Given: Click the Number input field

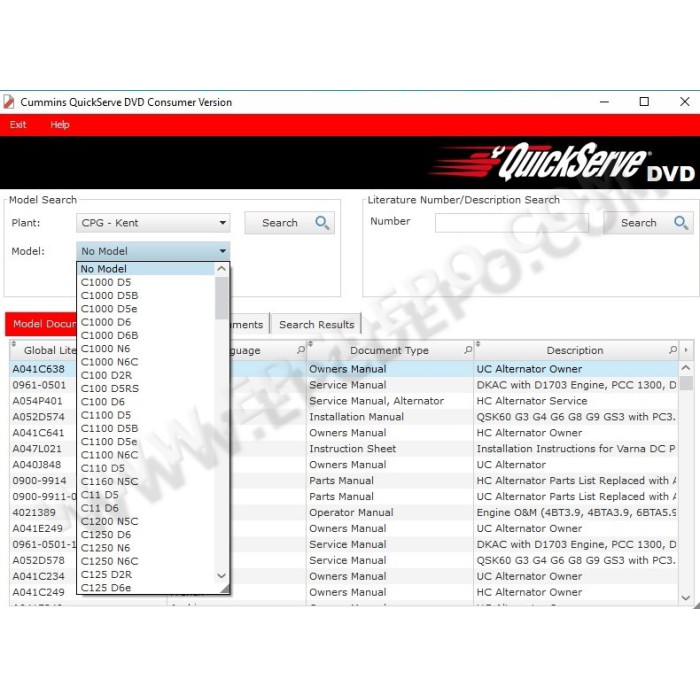Looking at the screenshot, I should coord(512,223).
